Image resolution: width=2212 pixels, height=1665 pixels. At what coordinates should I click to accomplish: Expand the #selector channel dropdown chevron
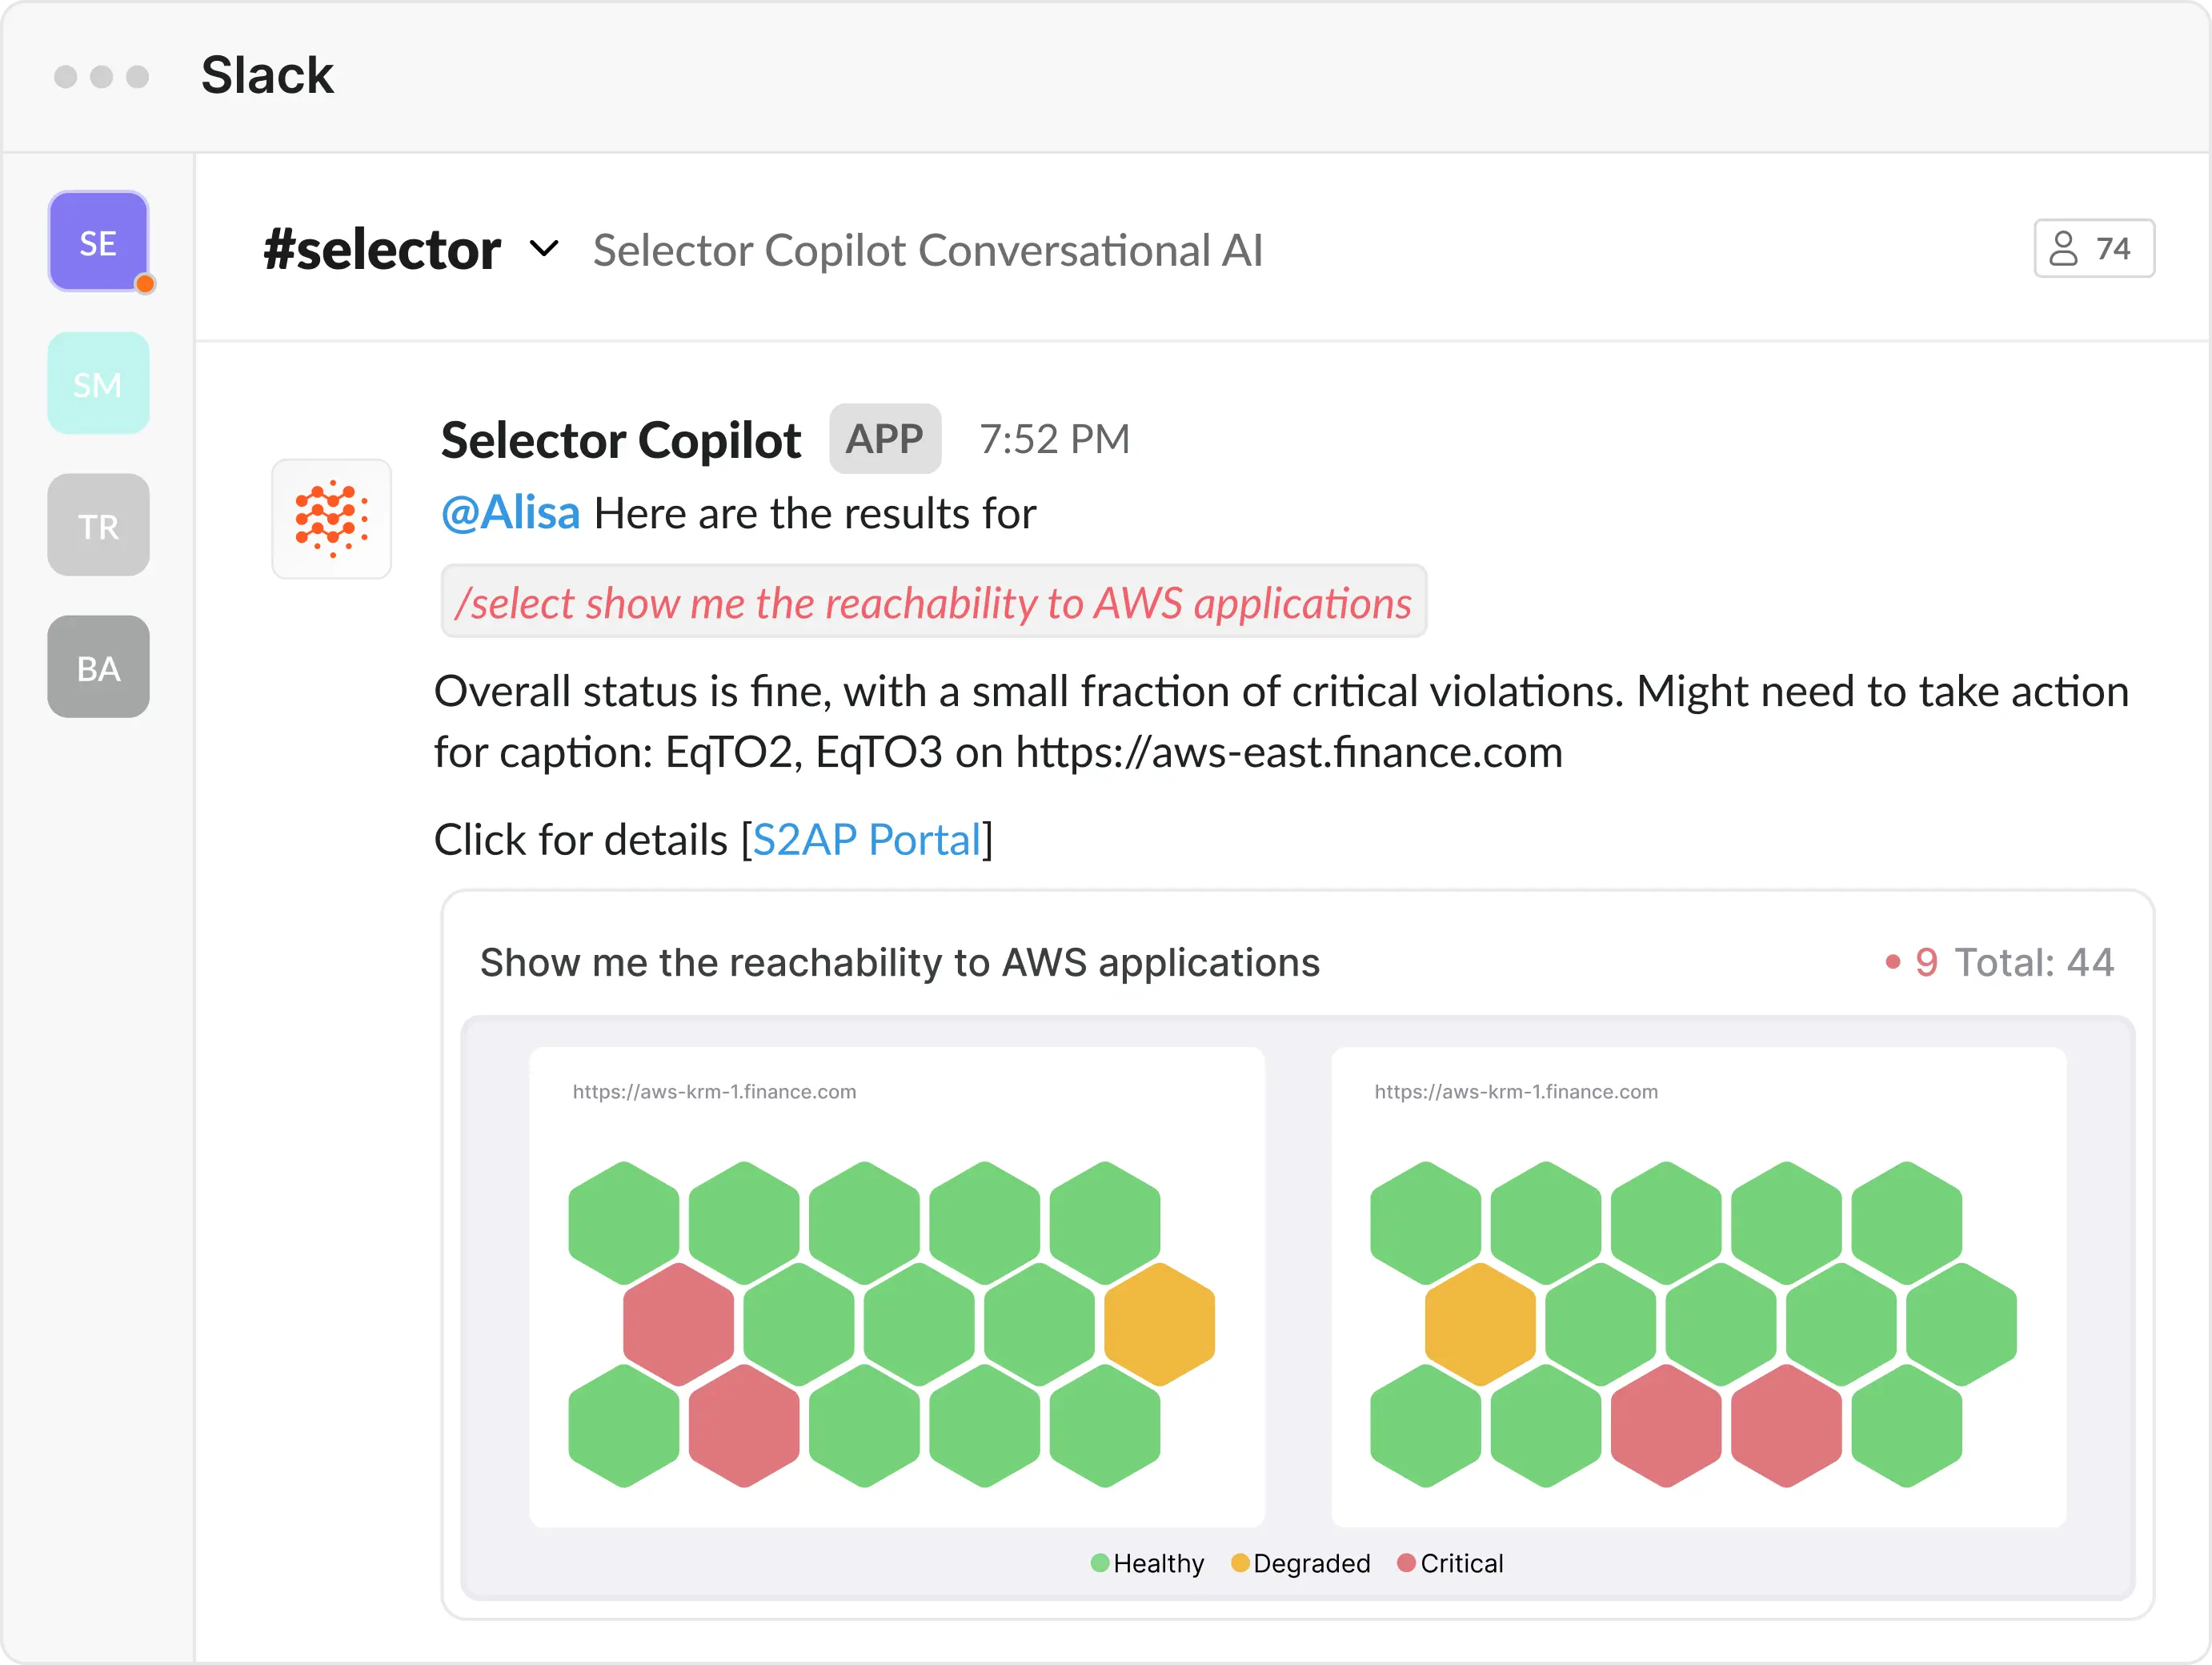click(543, 248)
